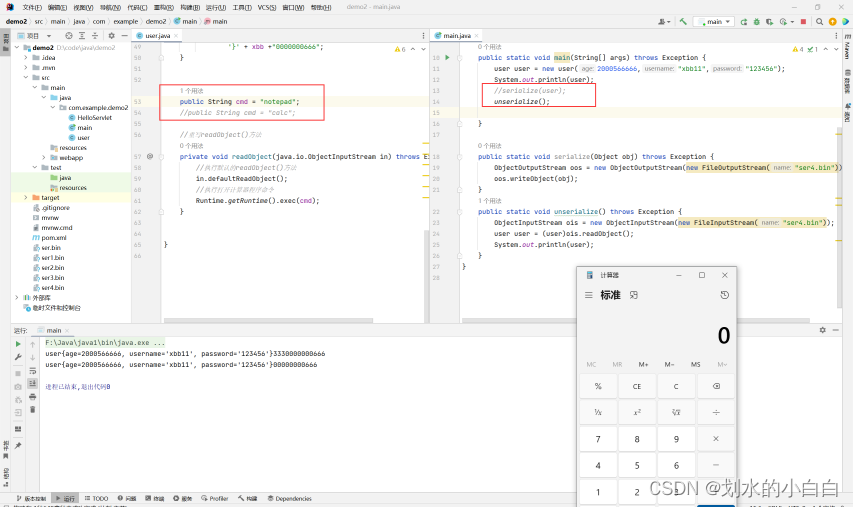Open the Dependencies tool window

[289, 498]
